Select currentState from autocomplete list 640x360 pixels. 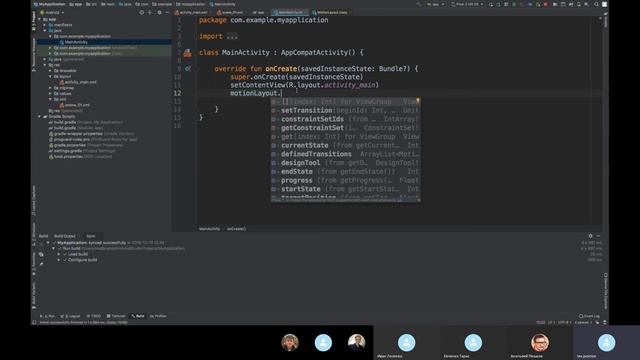(345, 145)
